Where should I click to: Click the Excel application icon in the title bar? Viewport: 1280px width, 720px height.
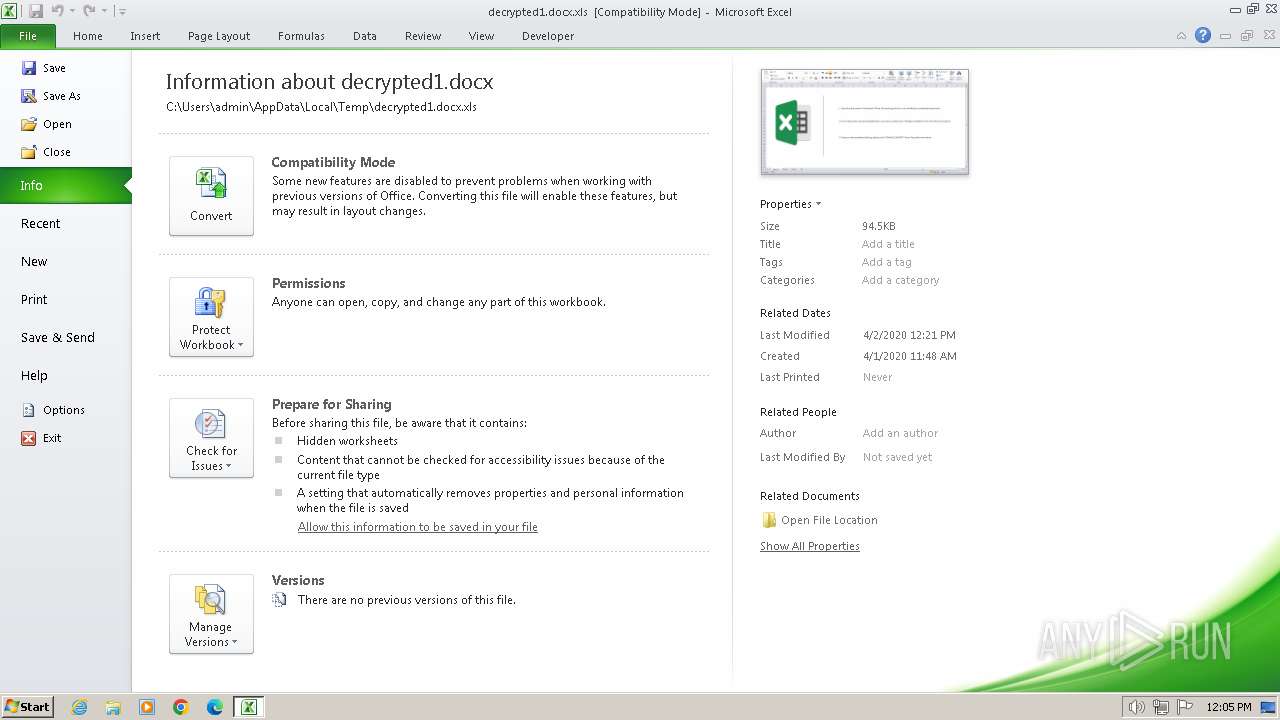click(x=10, y=11)
